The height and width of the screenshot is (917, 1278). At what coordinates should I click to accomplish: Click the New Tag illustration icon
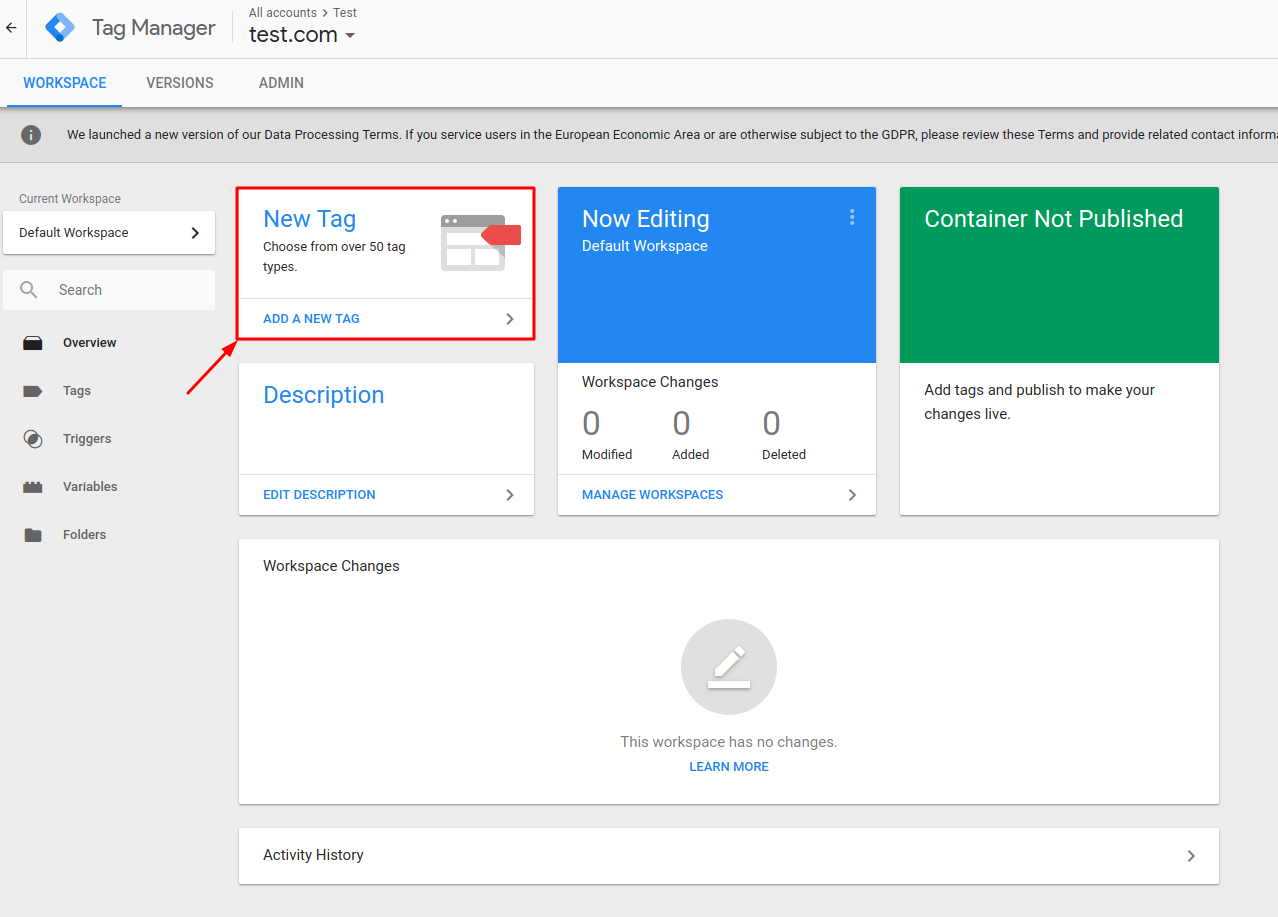pyautogui.click(x=481, y=242)
